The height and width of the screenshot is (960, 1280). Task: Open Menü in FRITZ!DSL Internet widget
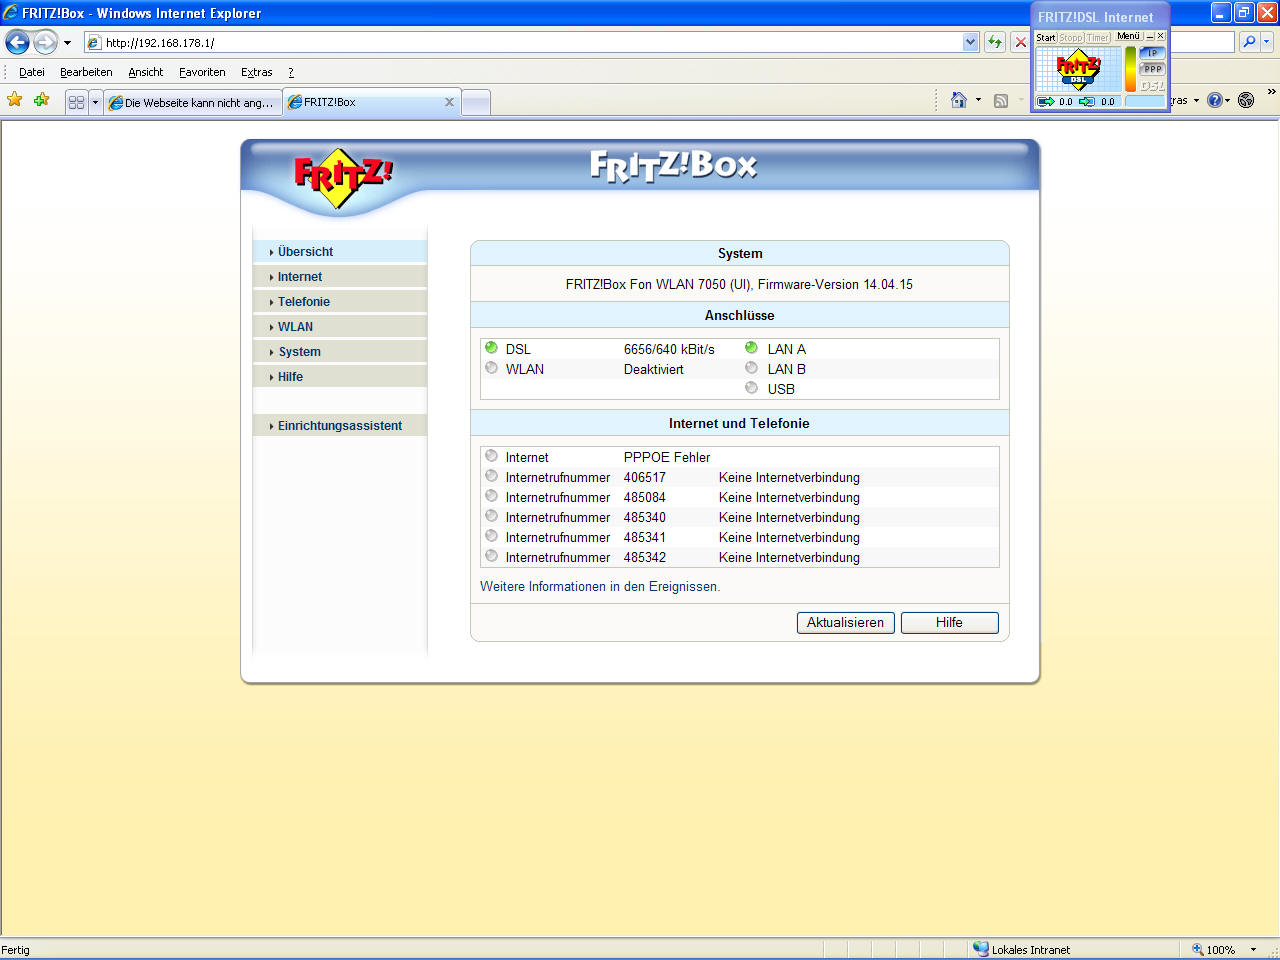pos(1128,36)
